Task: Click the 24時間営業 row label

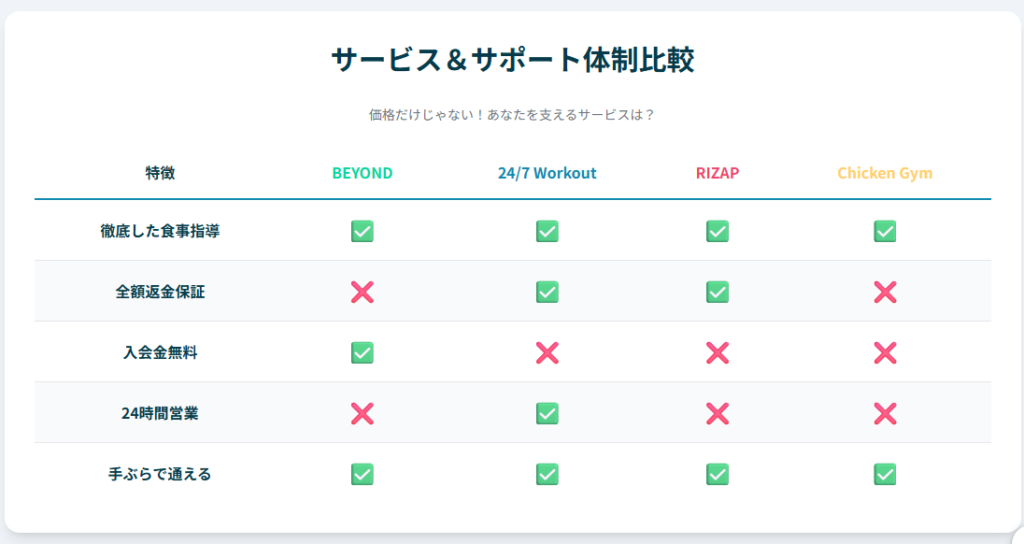Action: click(160, 413)
